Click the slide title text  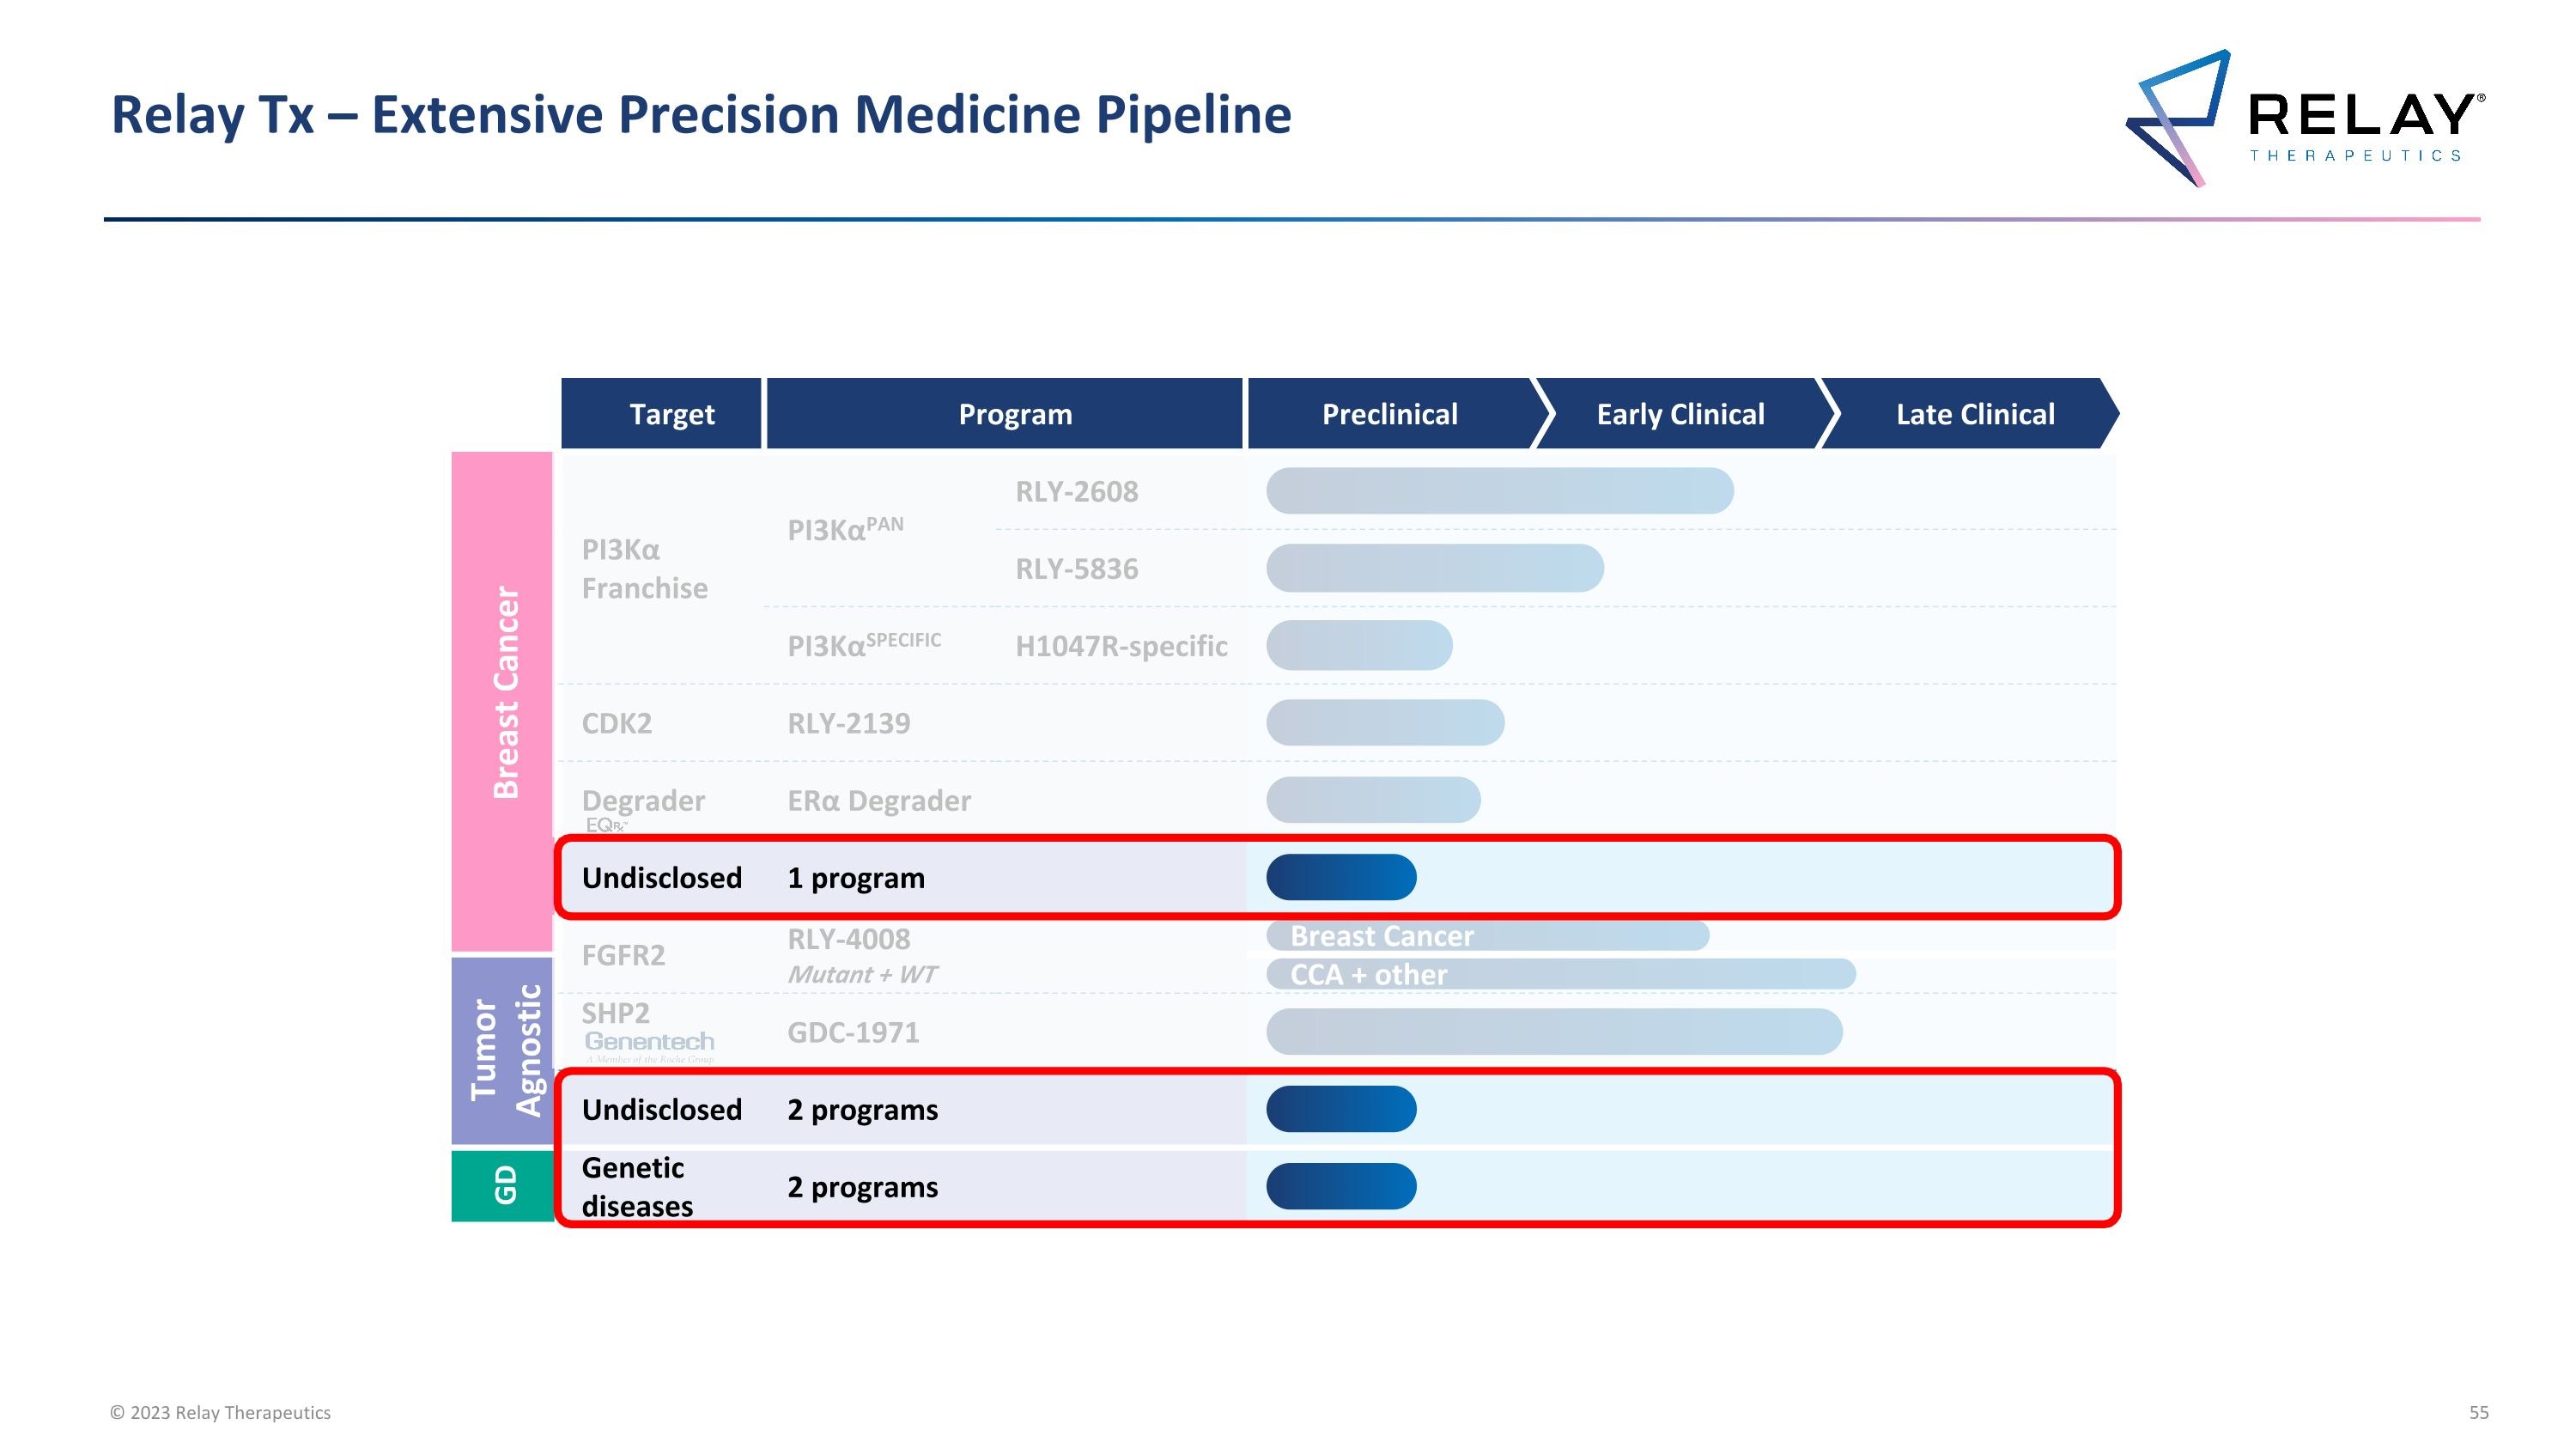click(x=701, y=115)
